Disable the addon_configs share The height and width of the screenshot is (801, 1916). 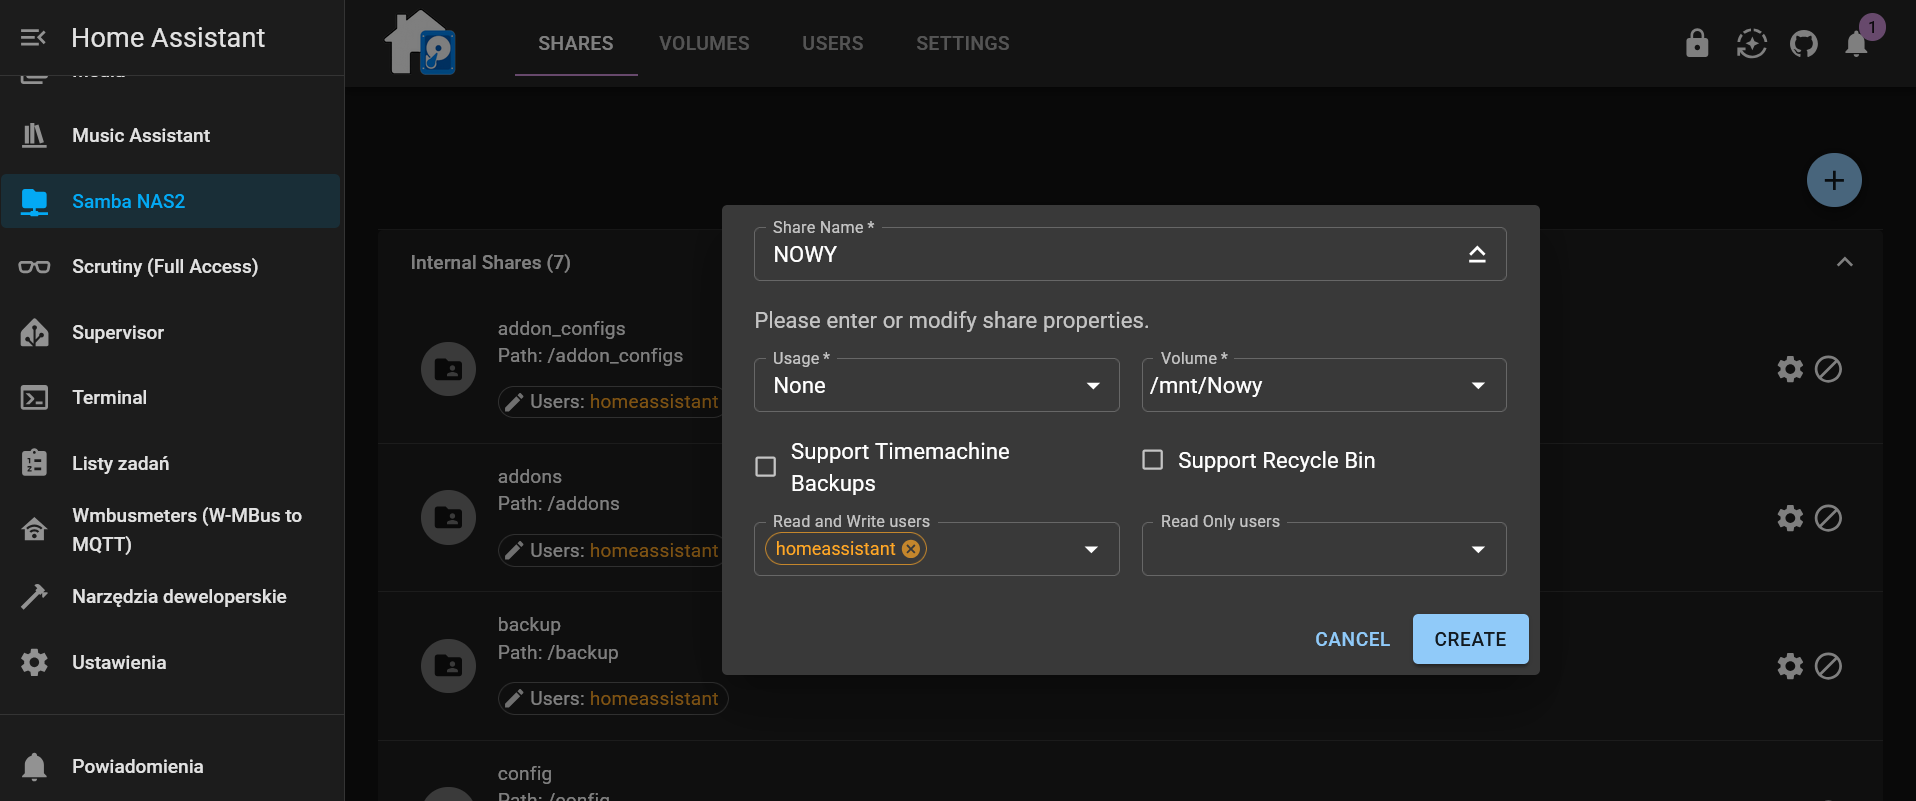(x=1828, y=369)
